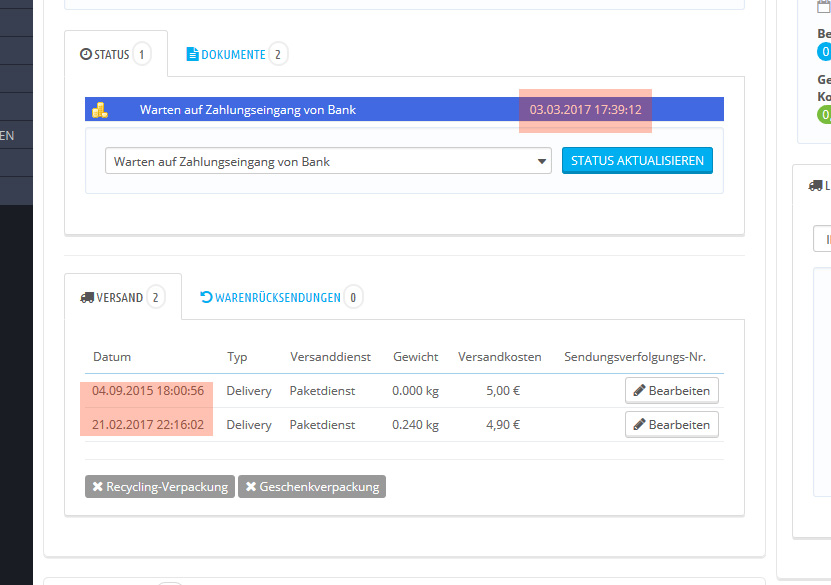Image resolution: width=831 pixels, height=585 pixels.
Task: Click pencil icon in 4,90 € shipment row
Action: pyautogui.click(x=639, y=424)
